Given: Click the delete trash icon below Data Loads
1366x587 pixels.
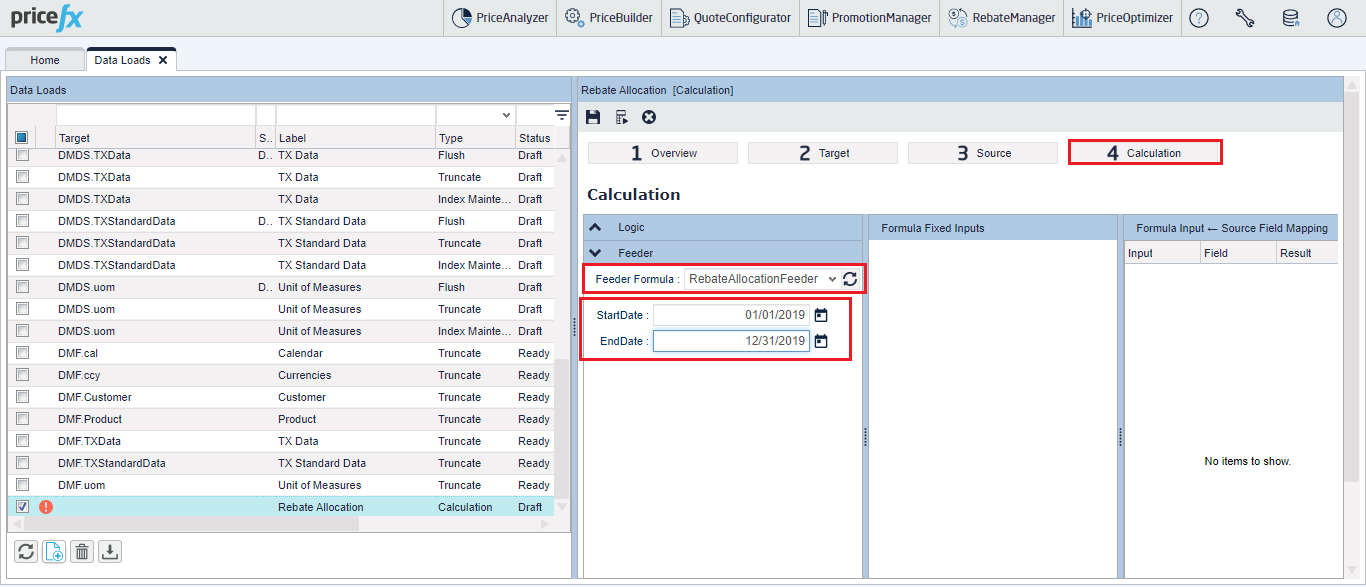Looking at the screenshot, I should pyautogui.click(x=83, y=551).
